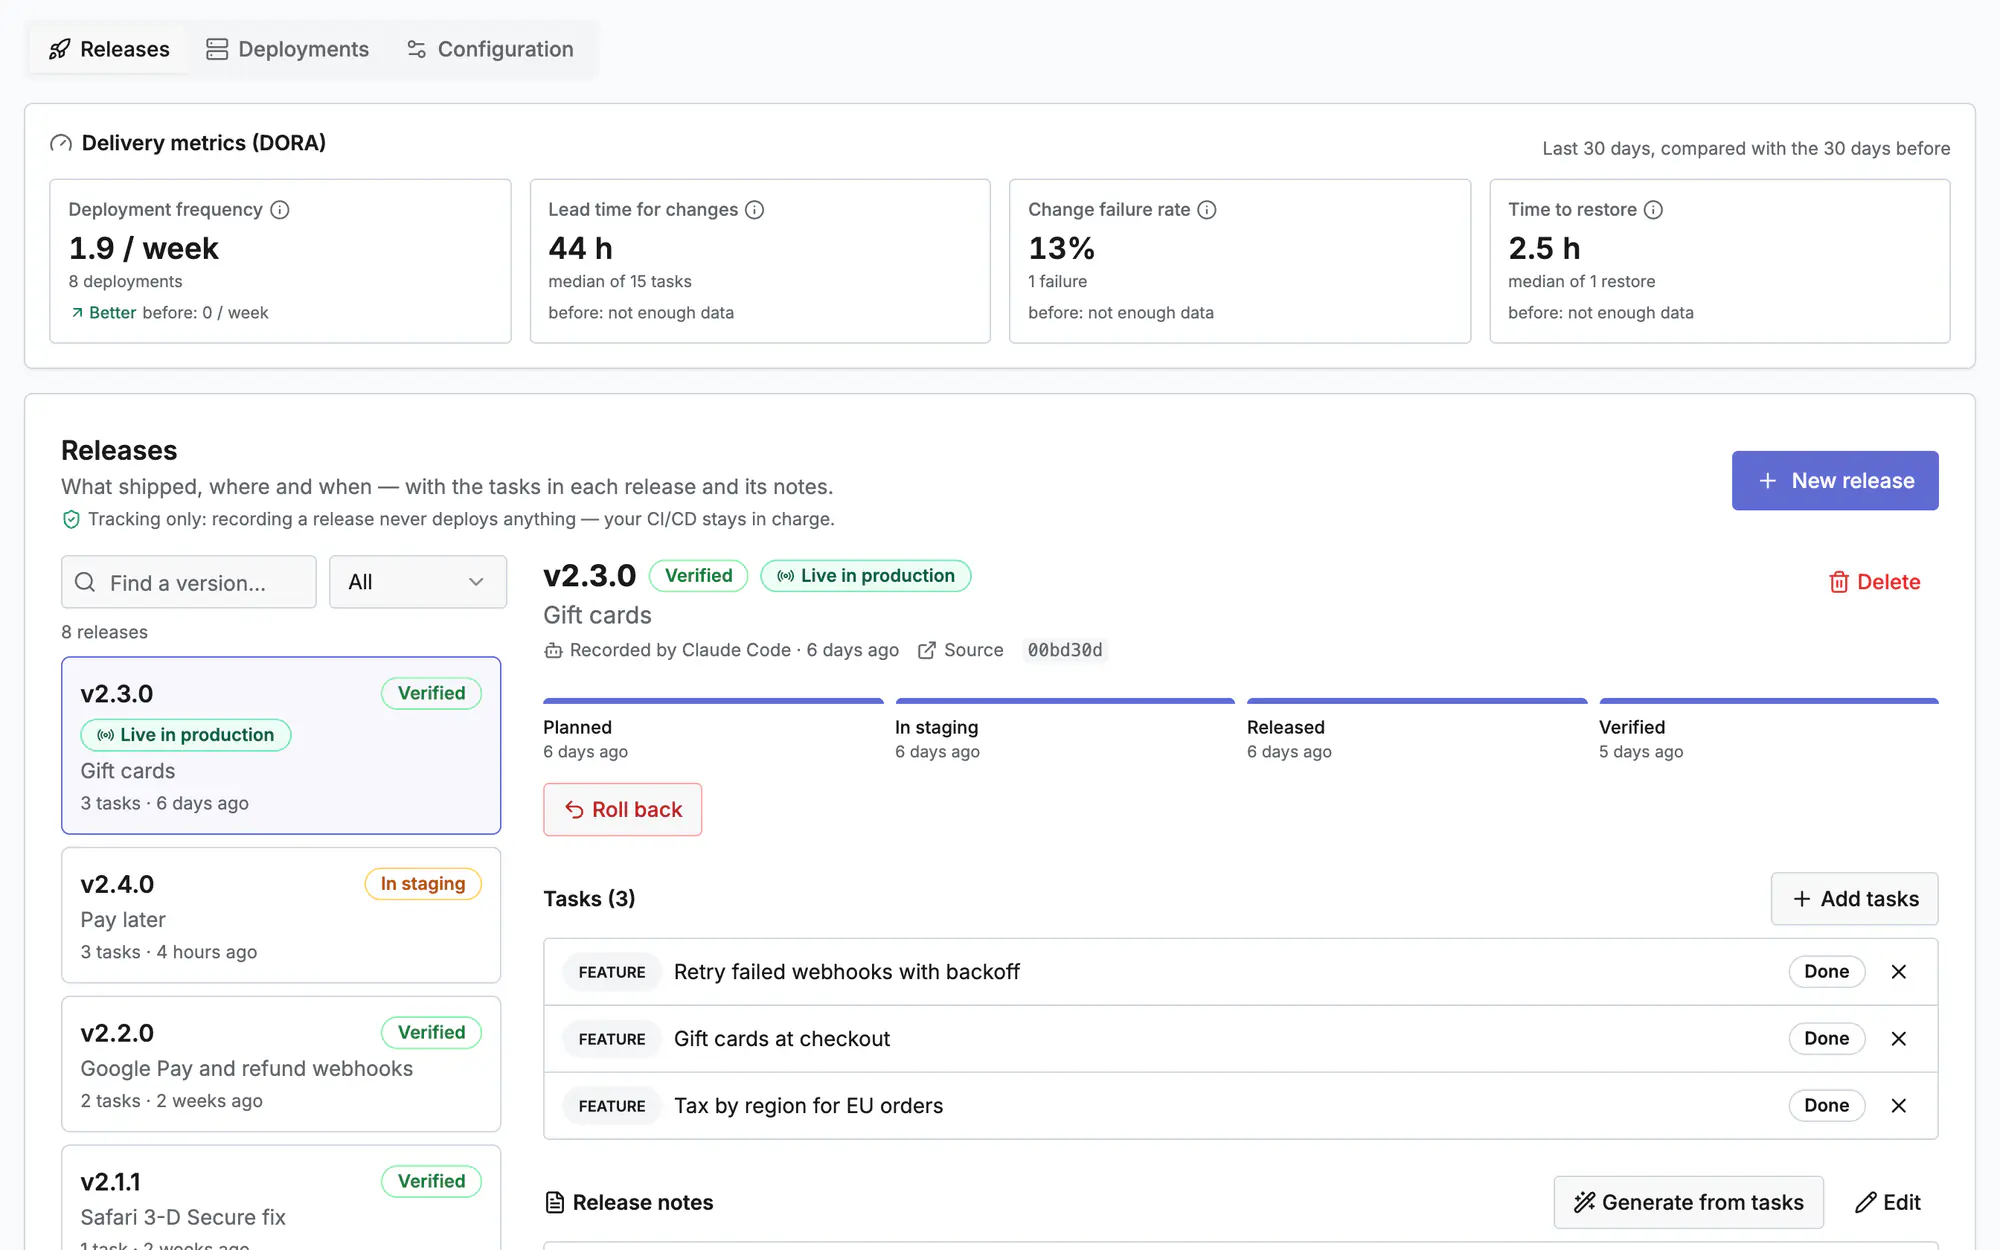Select the v2.1.1 Safari 3-D Secure fix card

tap(281, 1198)
